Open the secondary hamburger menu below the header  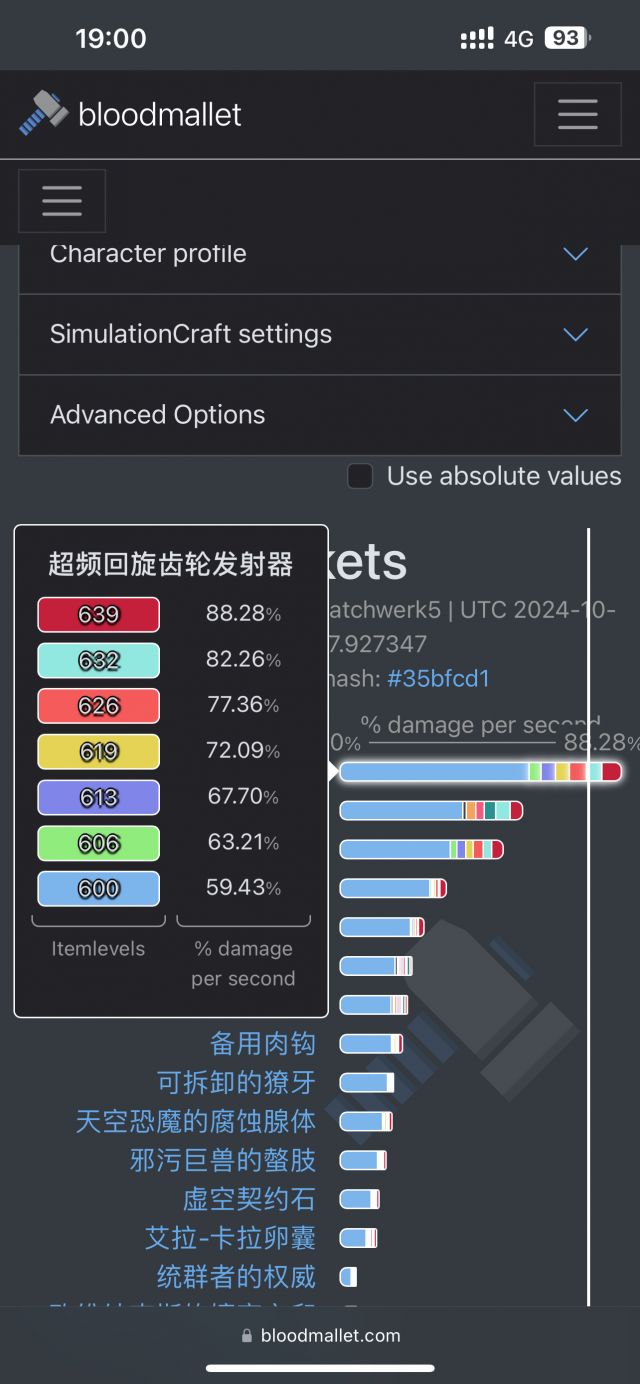[62, 201]
